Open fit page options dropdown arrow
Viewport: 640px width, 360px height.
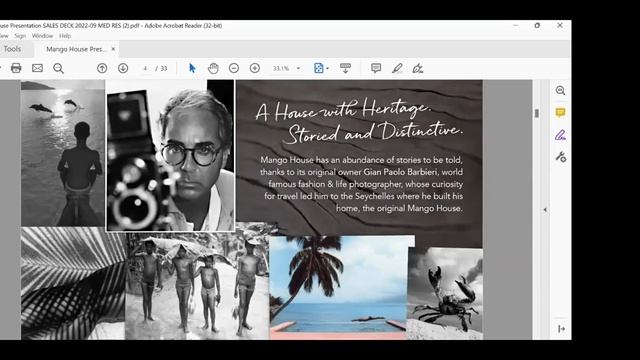pos(327,68)
